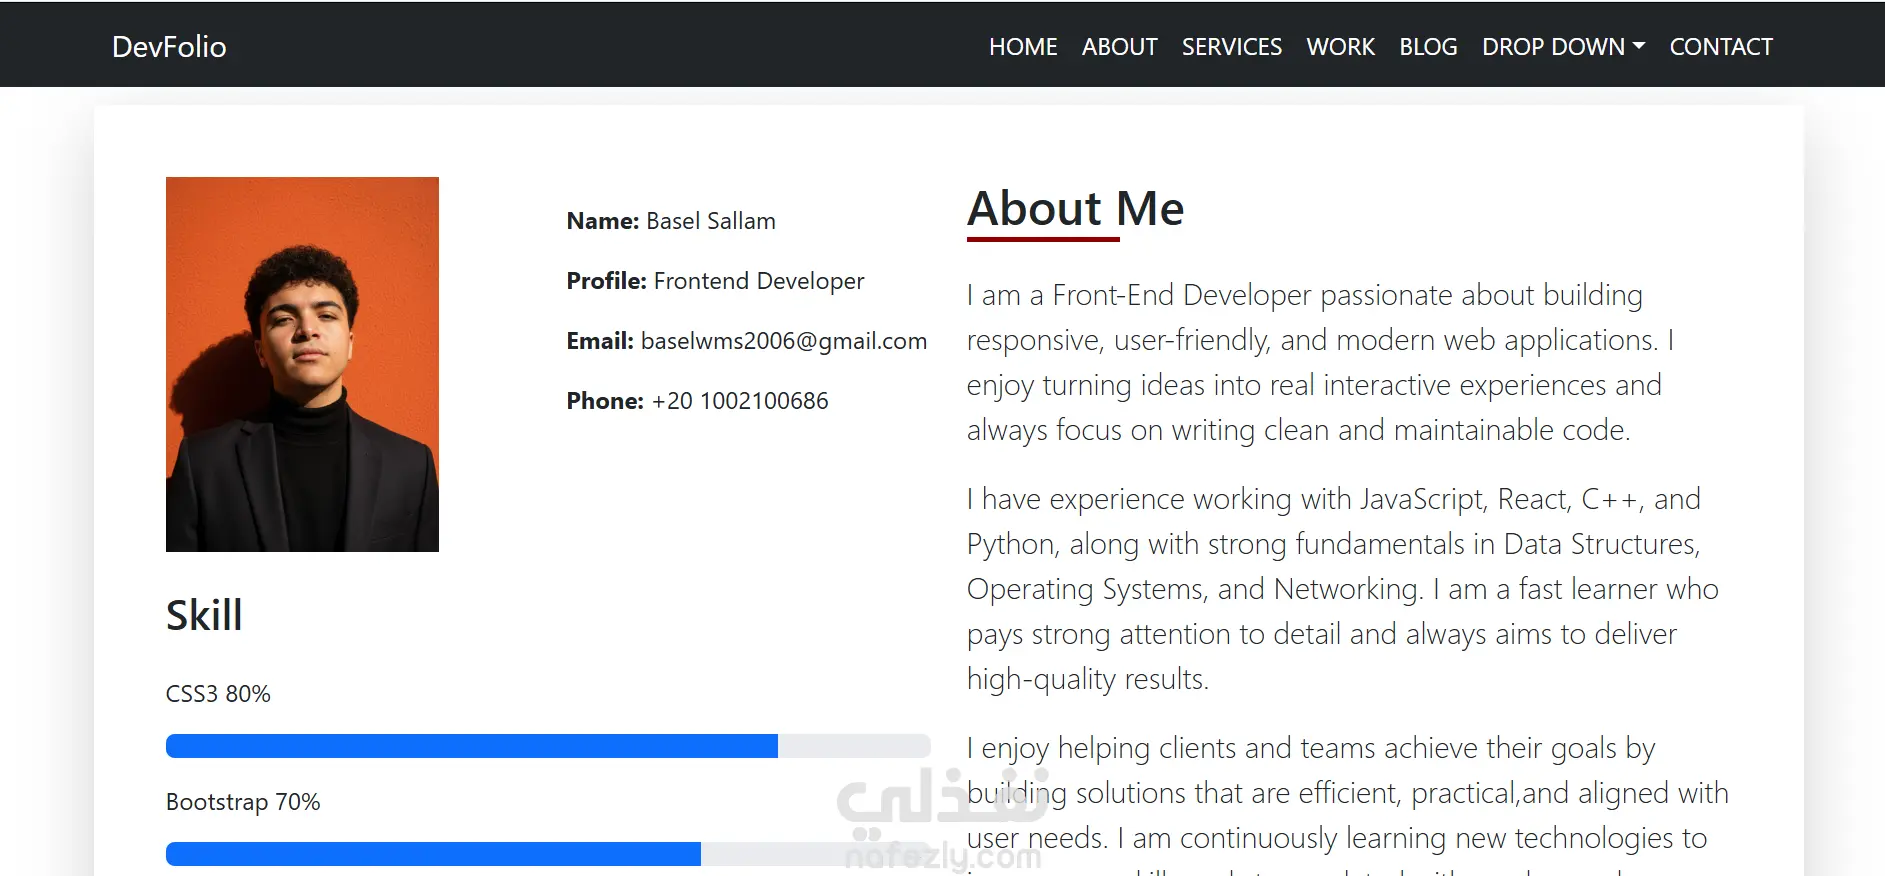Click the DROP DOWN caret arrow
Screen dimensions: 1885x876
(1638, 47)
